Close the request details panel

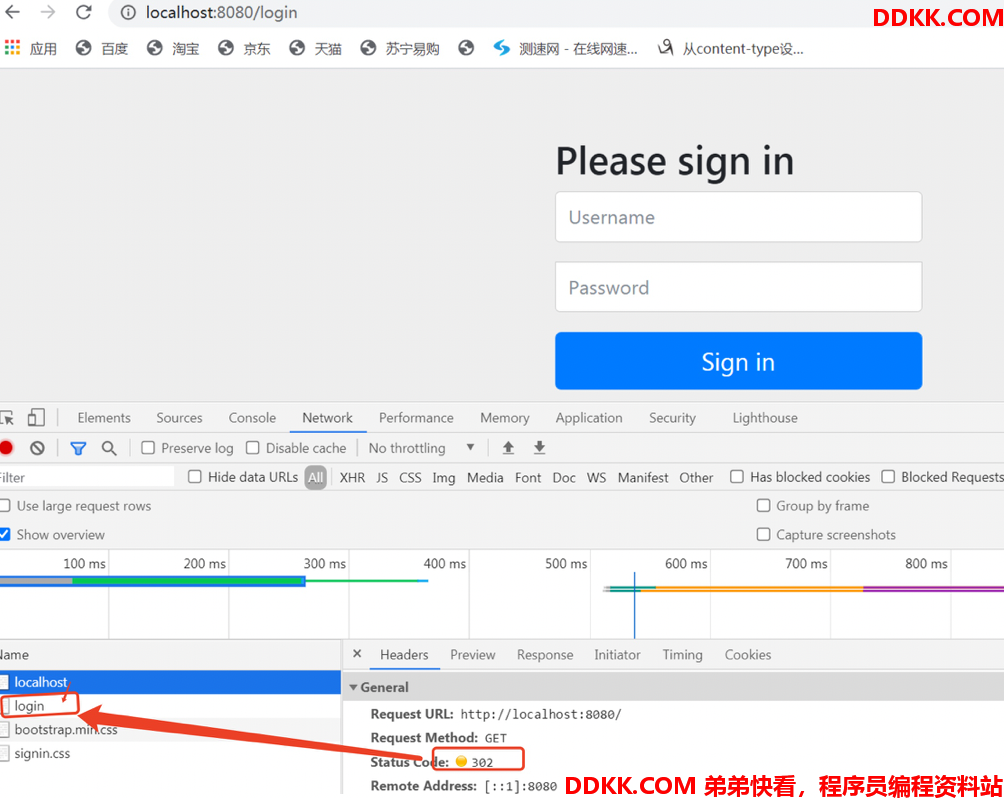(x=357, y=654)
